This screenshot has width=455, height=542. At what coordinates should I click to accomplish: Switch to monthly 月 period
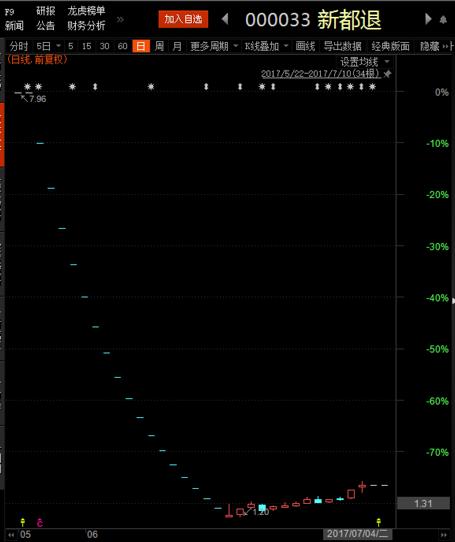(177, 46)
